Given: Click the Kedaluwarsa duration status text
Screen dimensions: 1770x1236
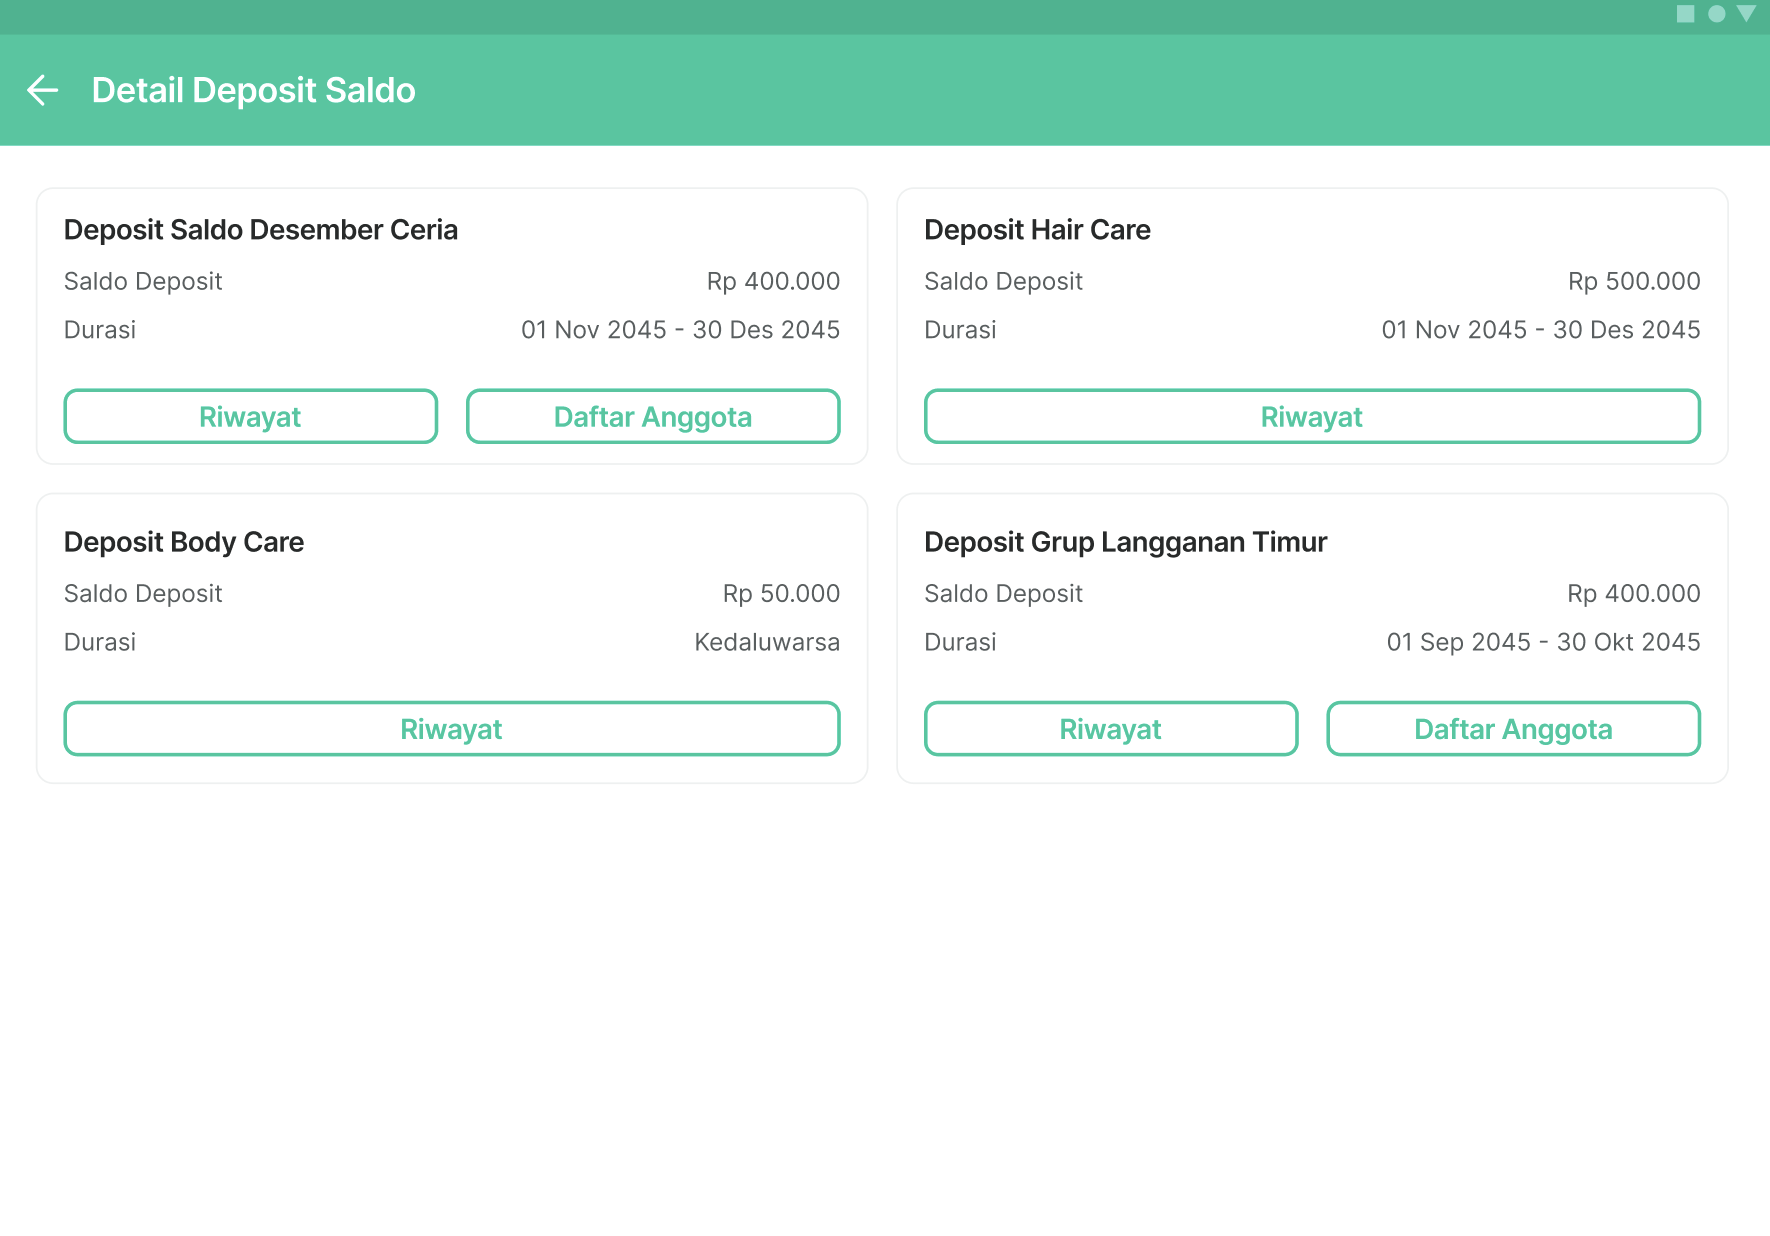Looking at the screenshot, I should [x=767, y=642].
